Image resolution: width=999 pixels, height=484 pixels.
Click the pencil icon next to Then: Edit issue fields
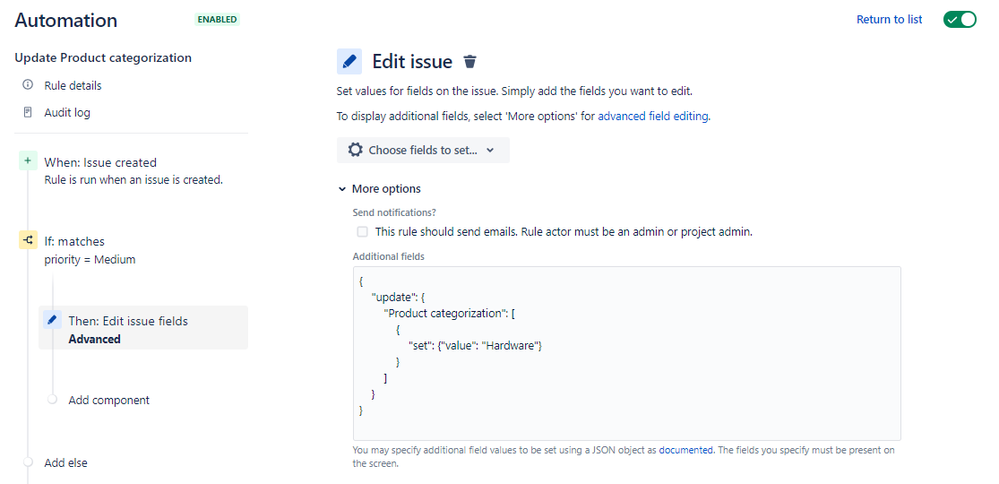pos(52,320)
